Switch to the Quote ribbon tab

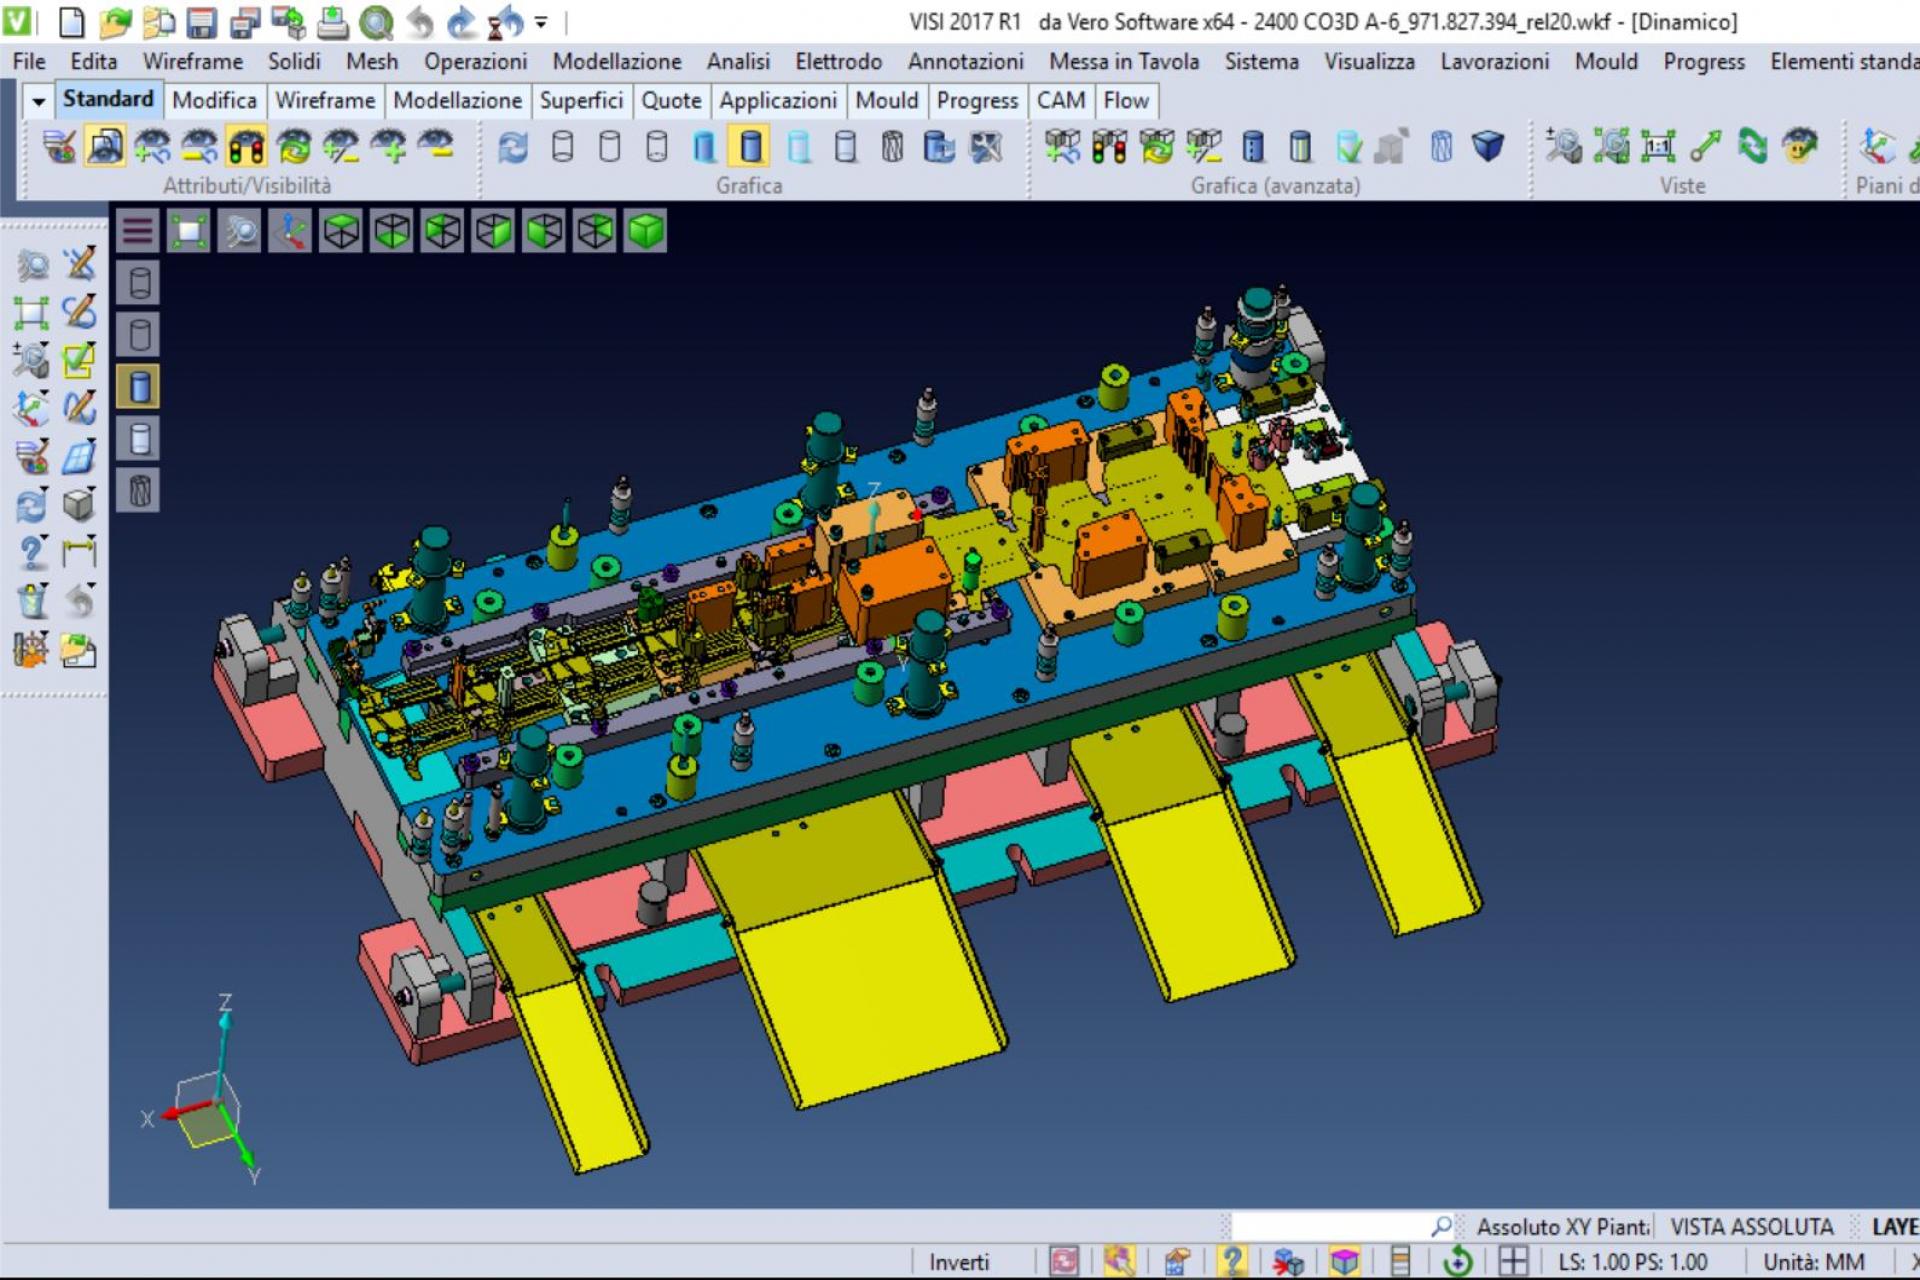pyautogui.click(x=671, y=100)
